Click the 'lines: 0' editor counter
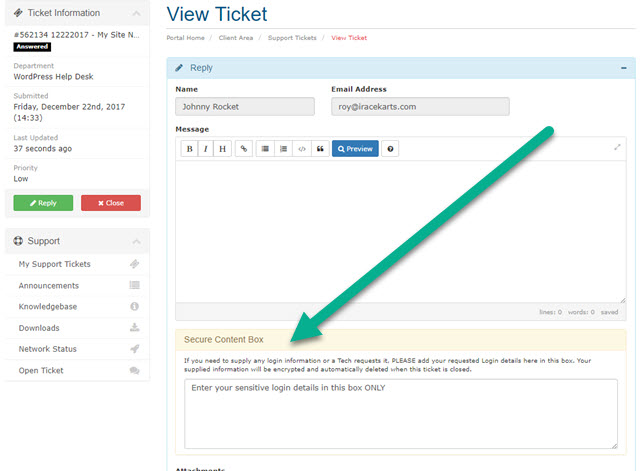Viewport: 640px width, 471px height. [551, 312]
